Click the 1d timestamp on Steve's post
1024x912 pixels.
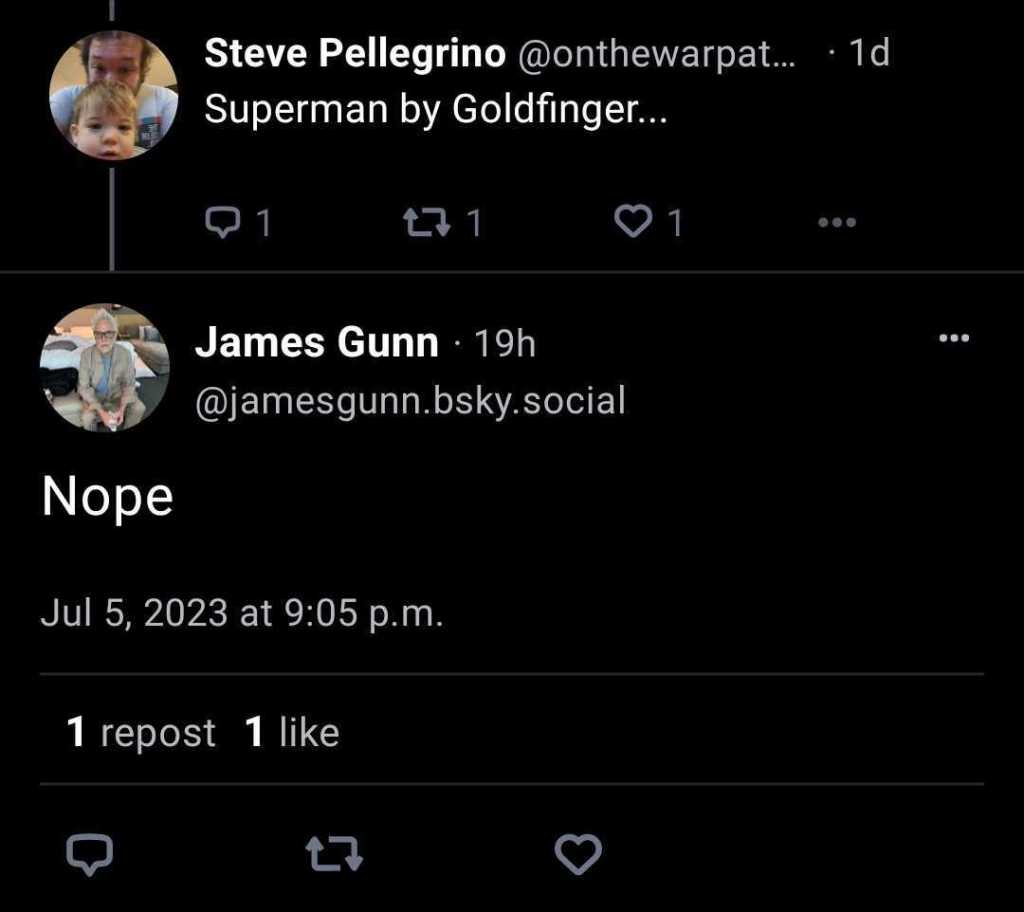coord(868,53)
